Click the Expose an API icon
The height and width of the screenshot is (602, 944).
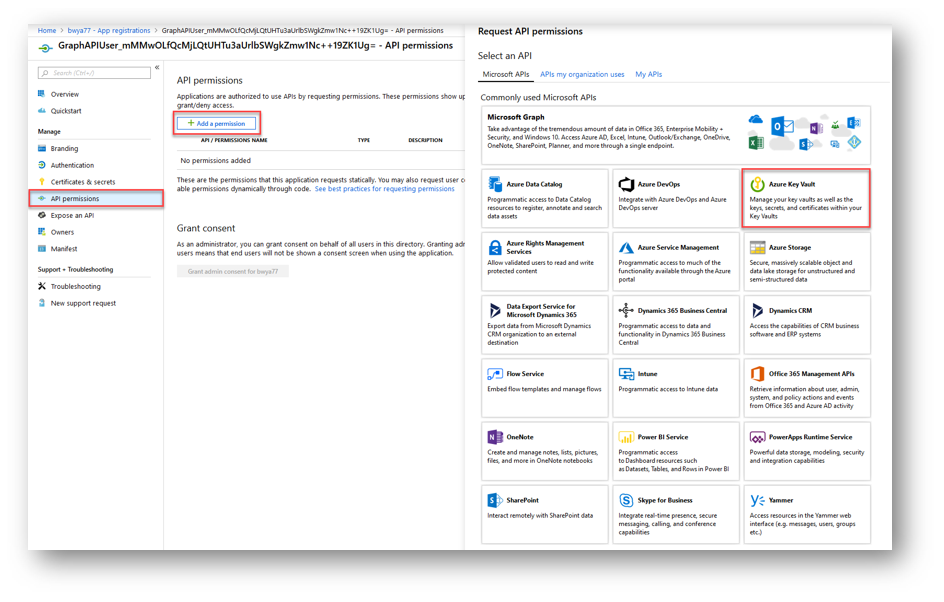click(42, 215)
